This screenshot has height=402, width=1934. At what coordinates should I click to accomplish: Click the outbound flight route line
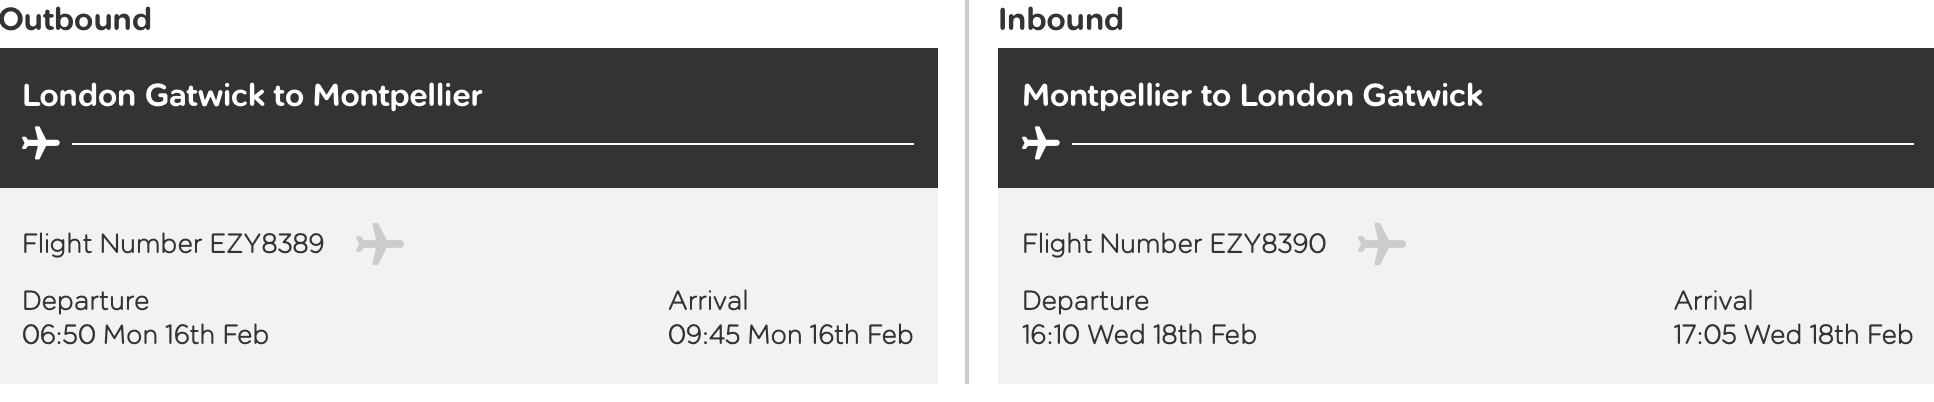tap(492, 144)
